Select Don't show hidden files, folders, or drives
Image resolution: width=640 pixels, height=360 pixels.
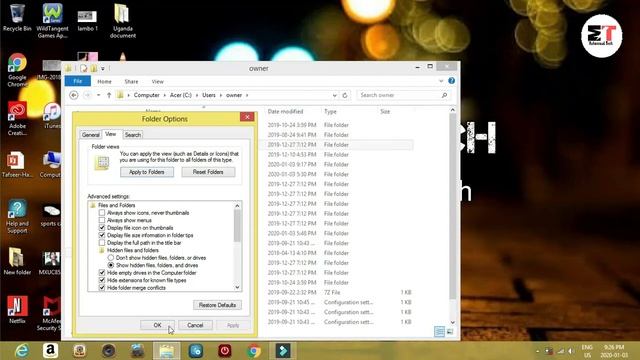click(x=111, y=258)
